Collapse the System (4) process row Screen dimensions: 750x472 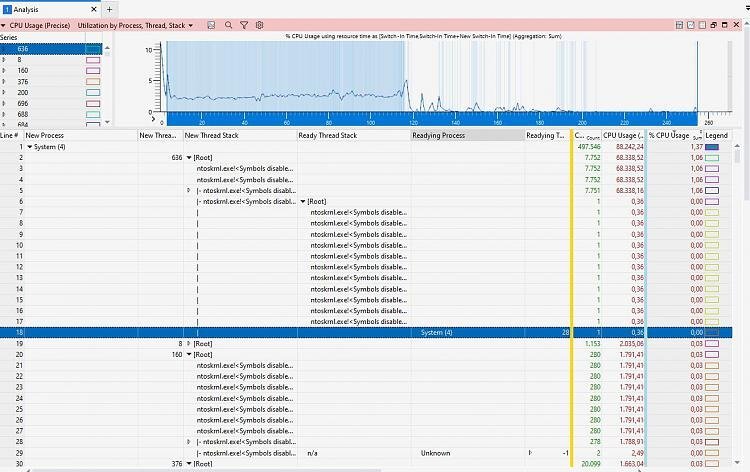point(30,147)
